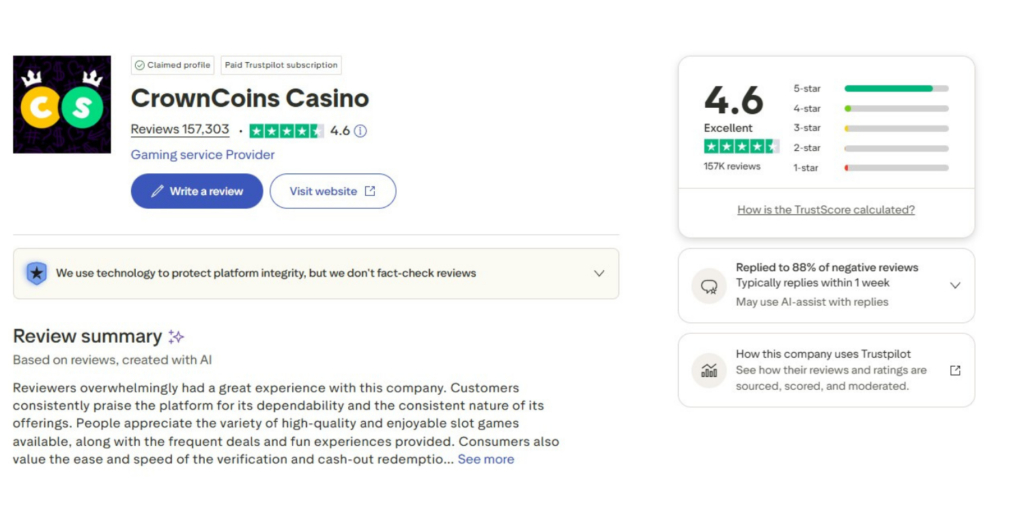Click the Gaming service Provider category link

click(x=203, y=155)
